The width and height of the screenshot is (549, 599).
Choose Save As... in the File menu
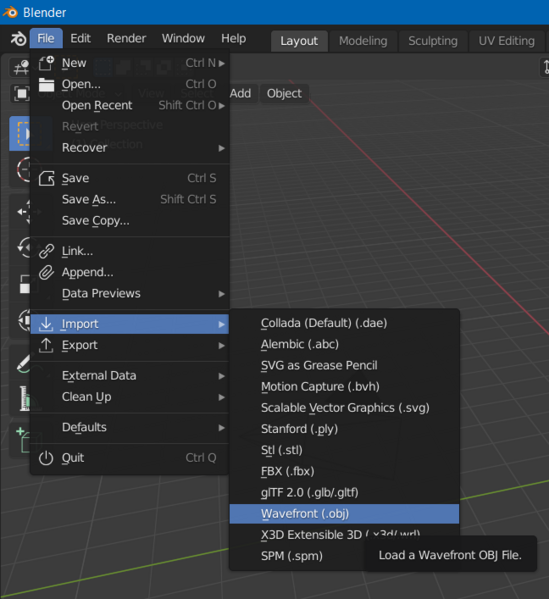pyautogui.click(x=130, y=199)
